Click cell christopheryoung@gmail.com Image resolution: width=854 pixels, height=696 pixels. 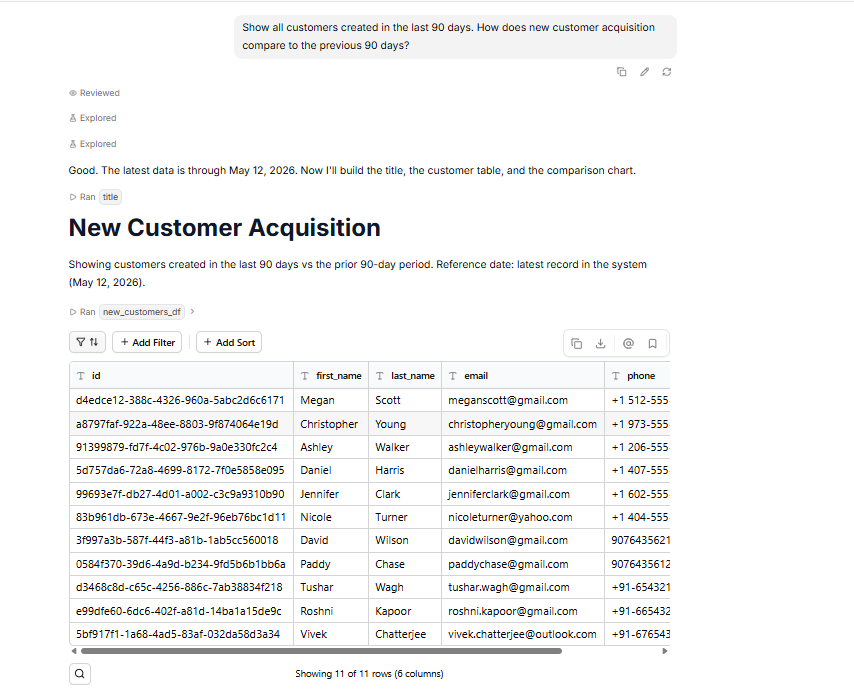[x=523, y=424]
